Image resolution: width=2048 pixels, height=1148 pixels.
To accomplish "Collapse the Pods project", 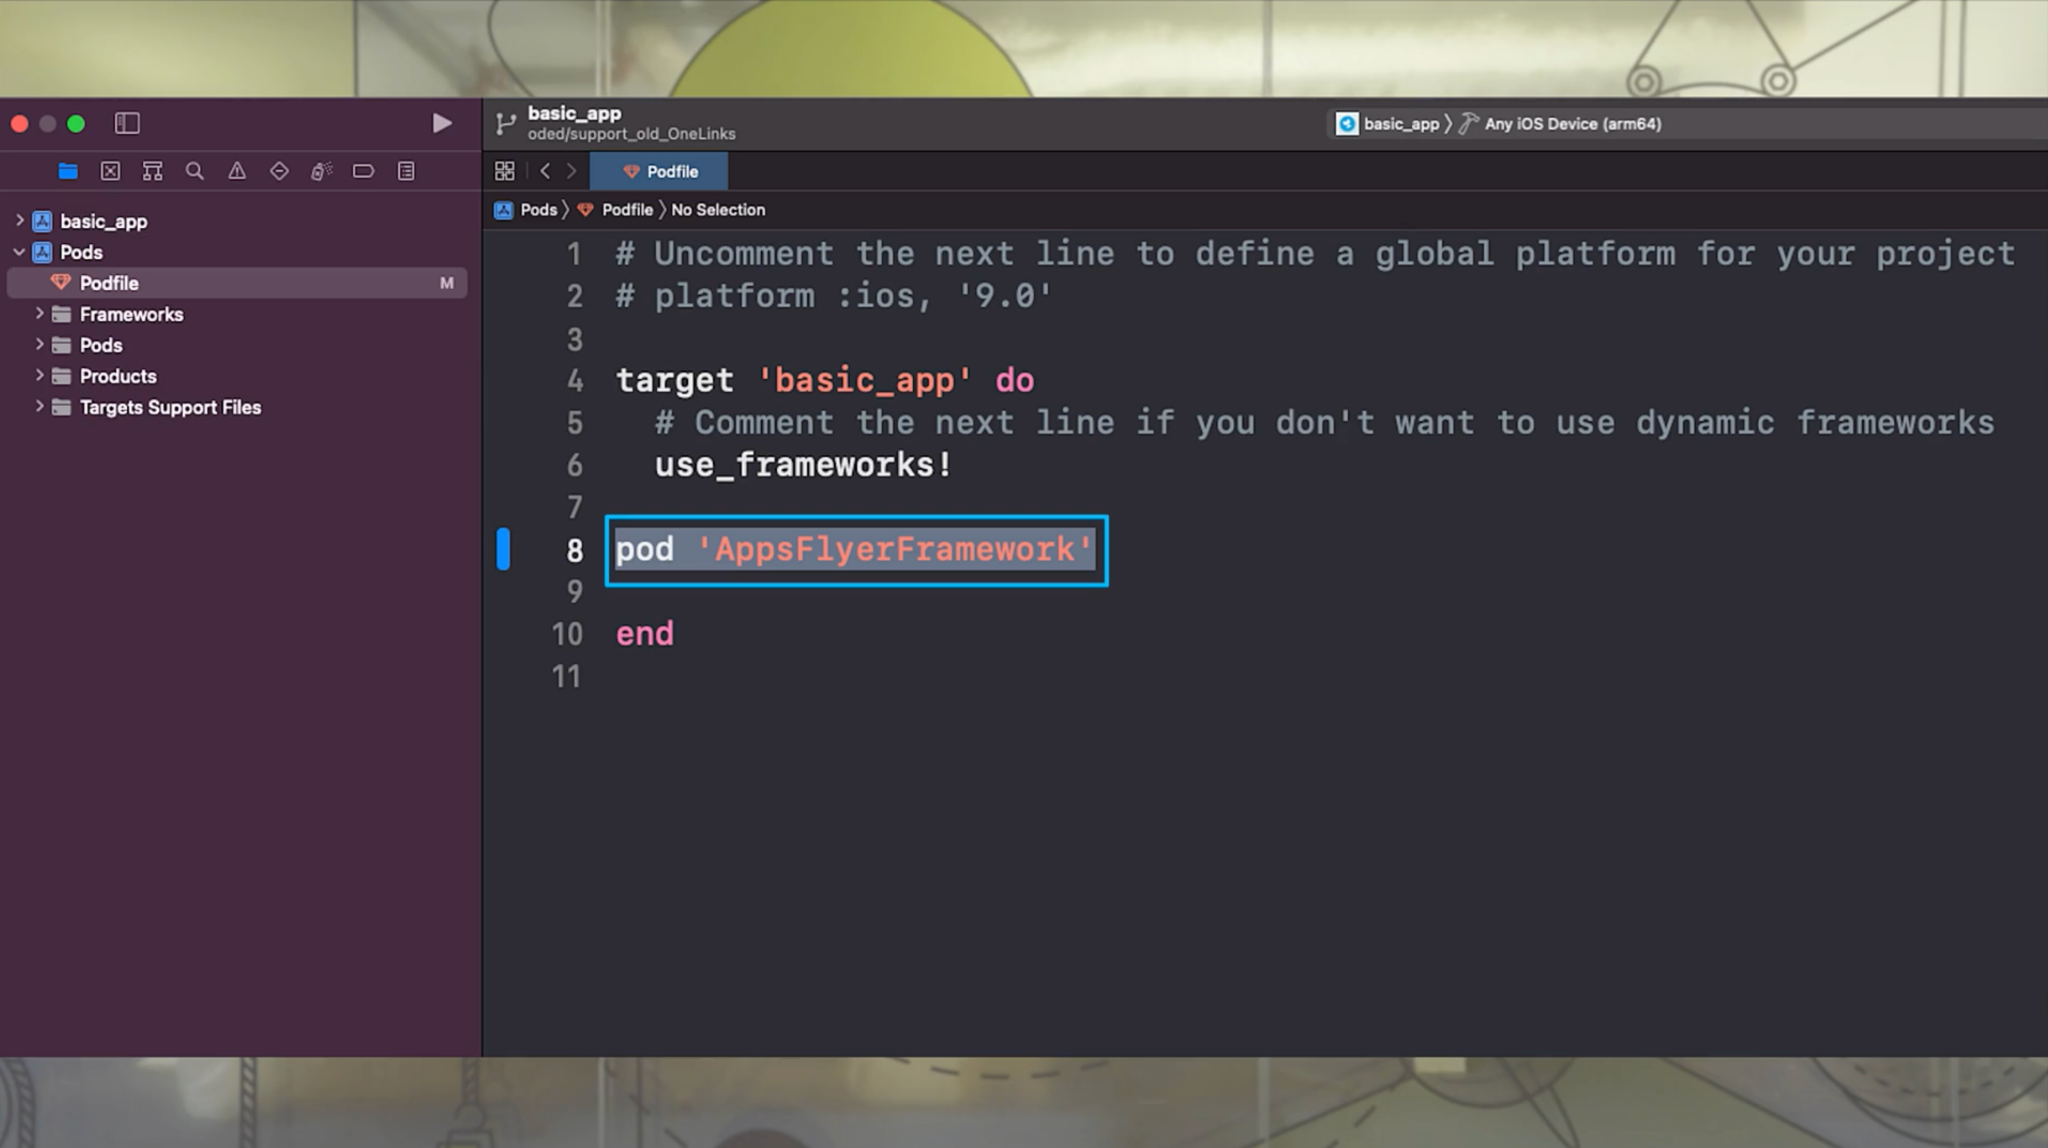I will tap(19, 251).
